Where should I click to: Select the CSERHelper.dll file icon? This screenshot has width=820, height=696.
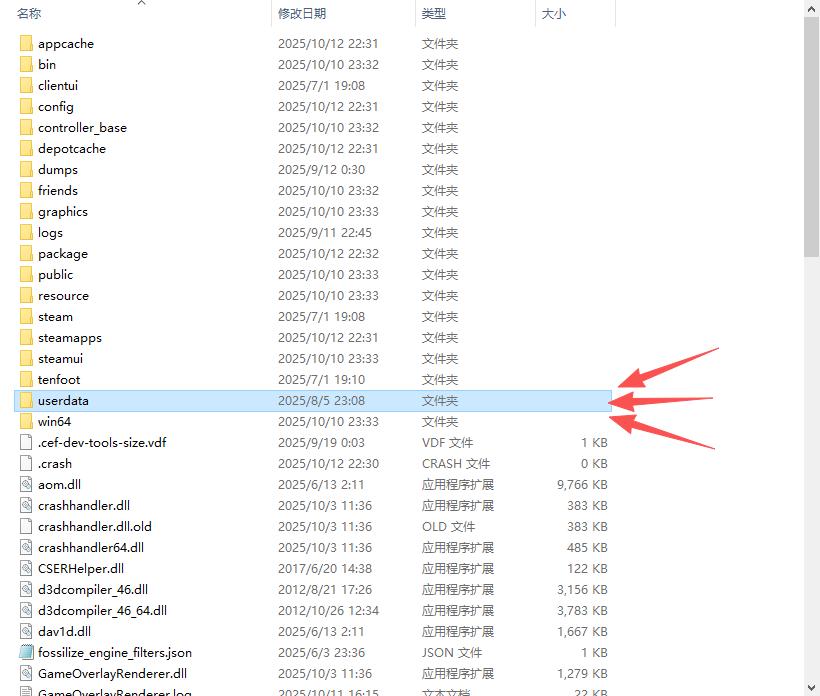26,568
